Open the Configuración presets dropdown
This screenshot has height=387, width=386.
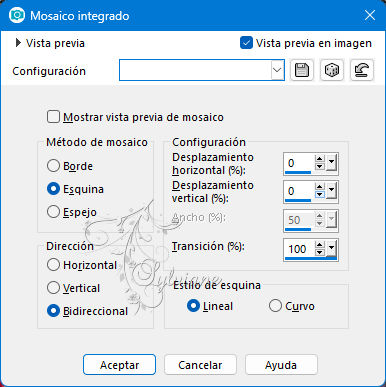[x=277, y=70]
